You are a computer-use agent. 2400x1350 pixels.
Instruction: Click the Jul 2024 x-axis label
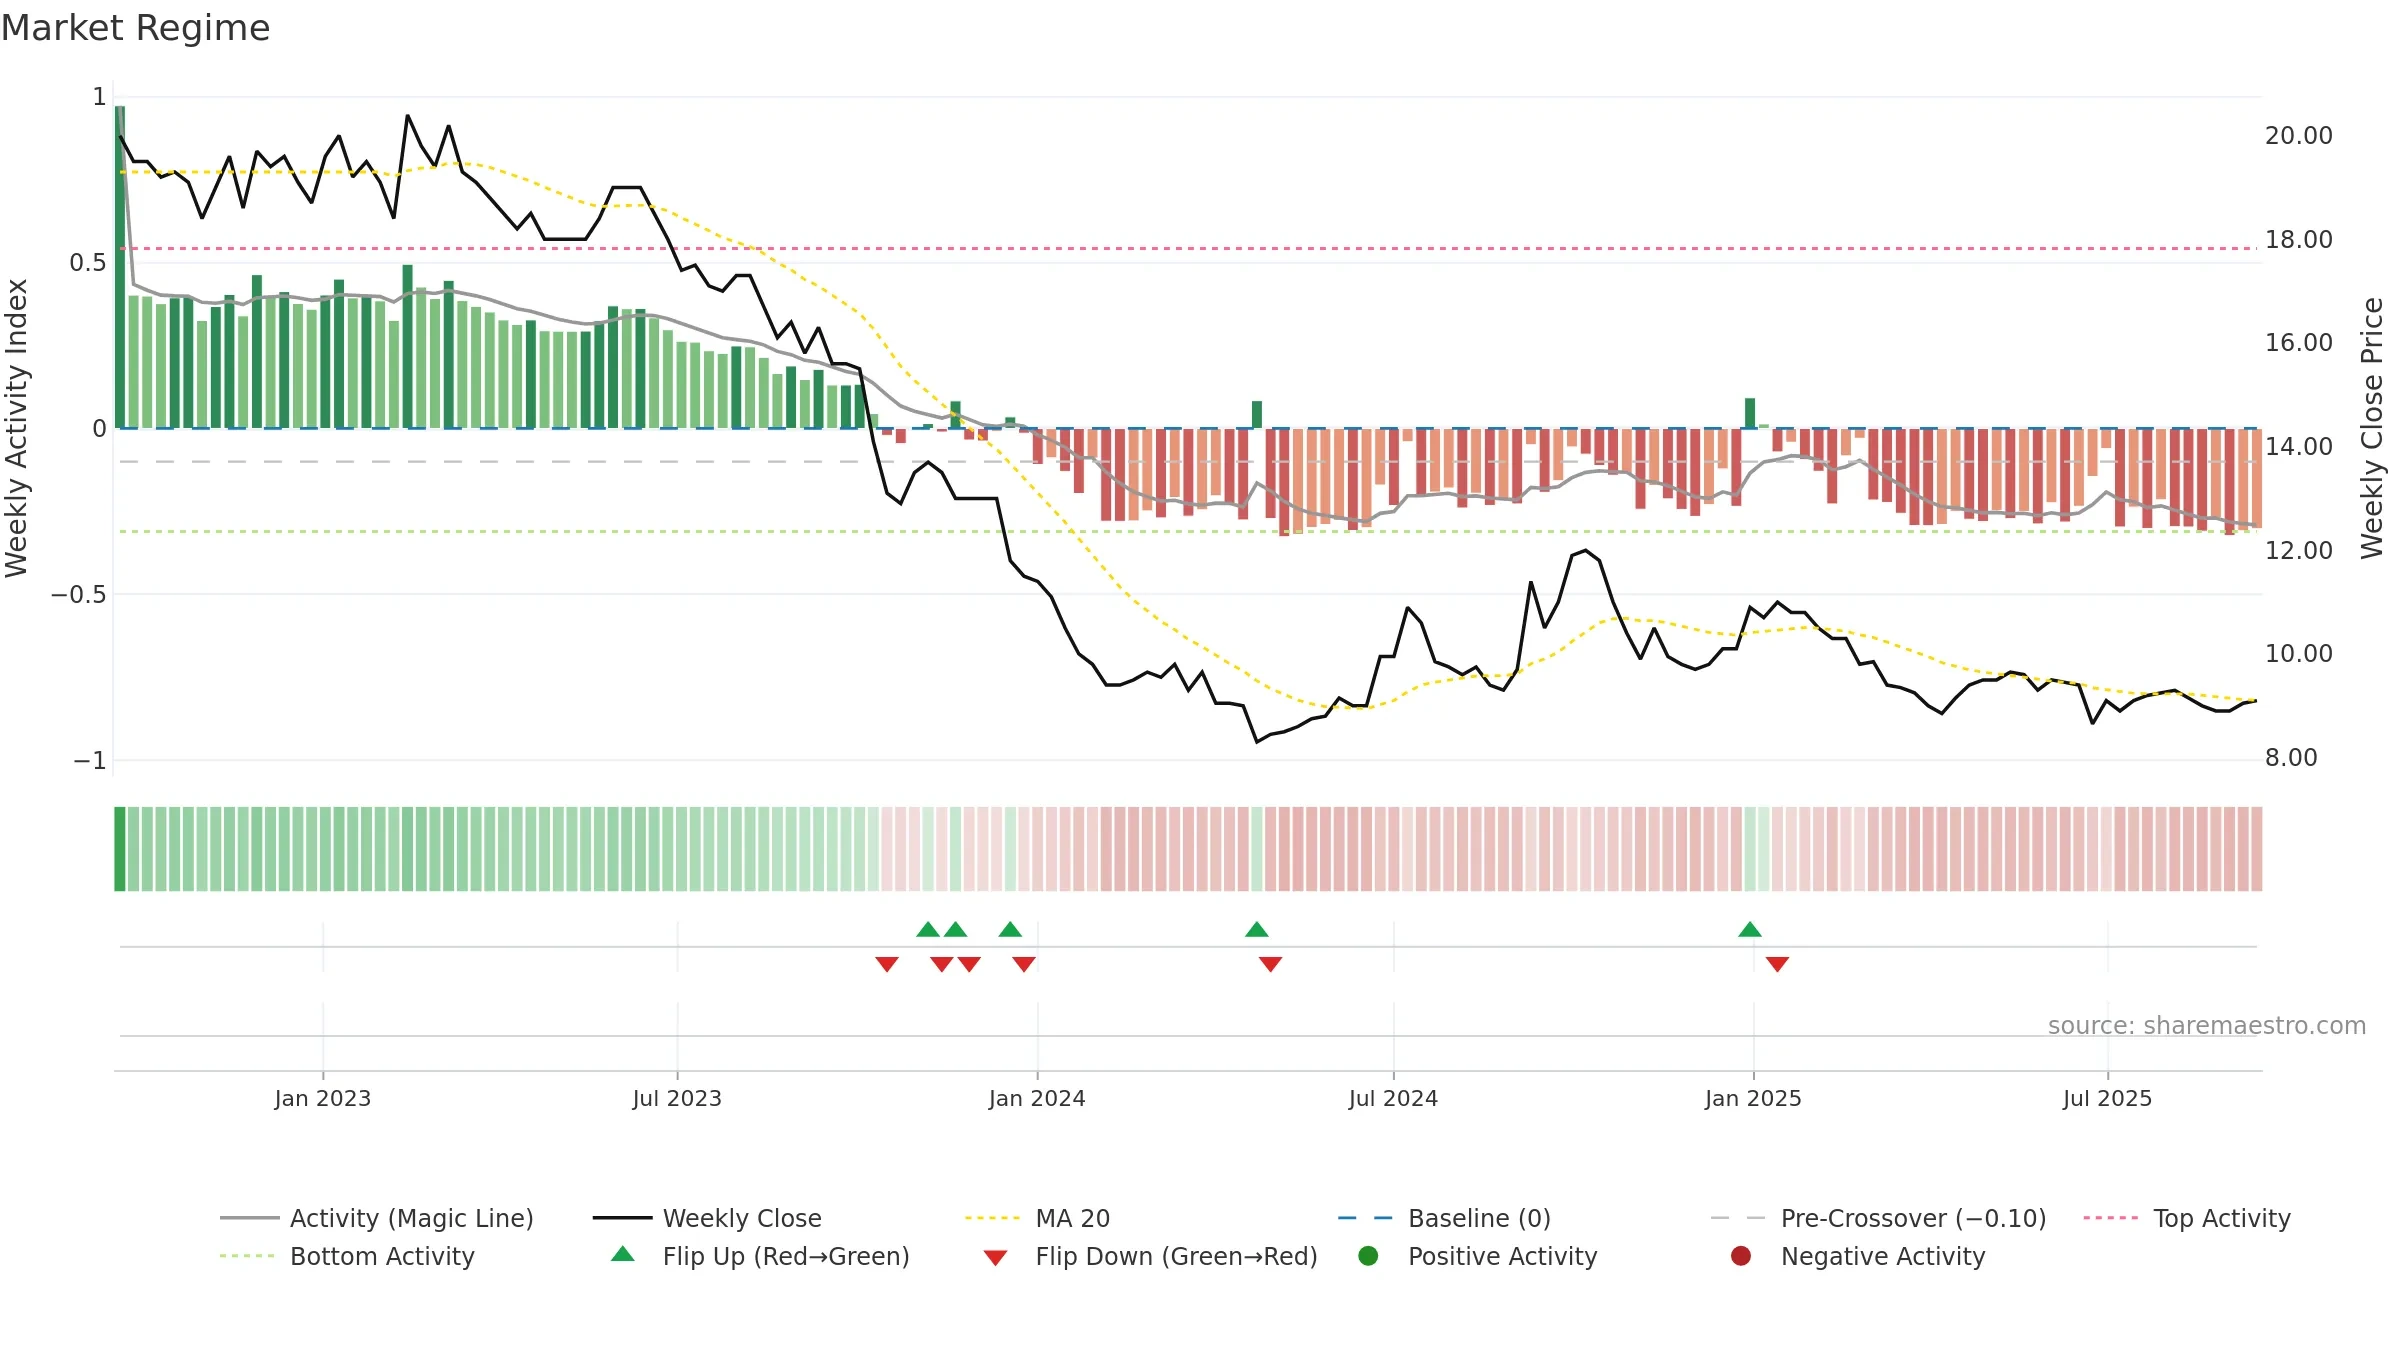click(1393, 1099)
